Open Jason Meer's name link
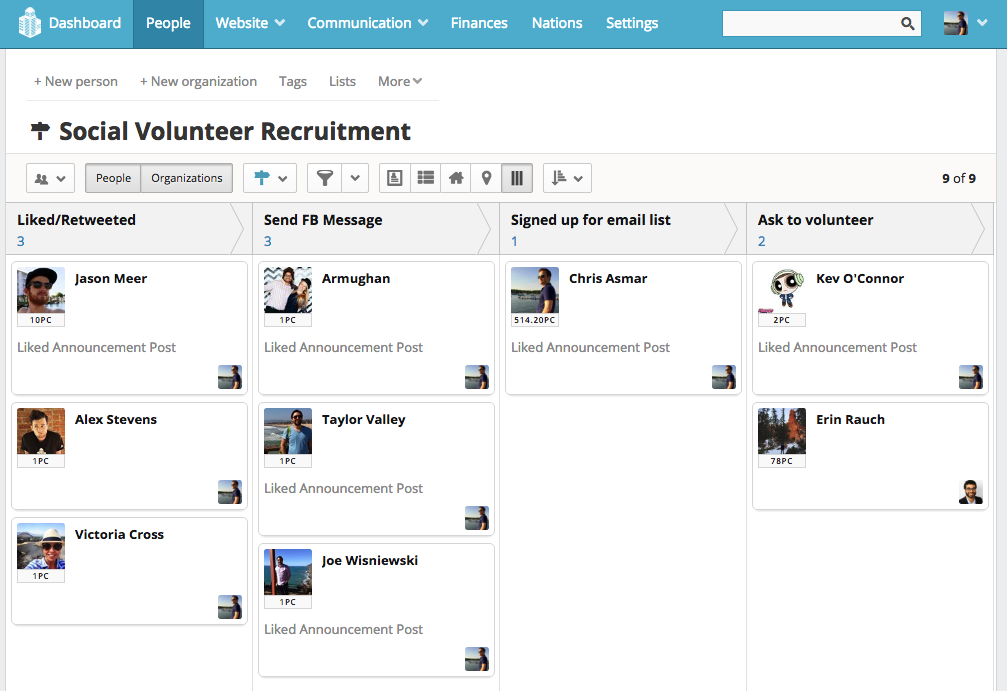This screenshot has width=1007, height=691. 110,279
